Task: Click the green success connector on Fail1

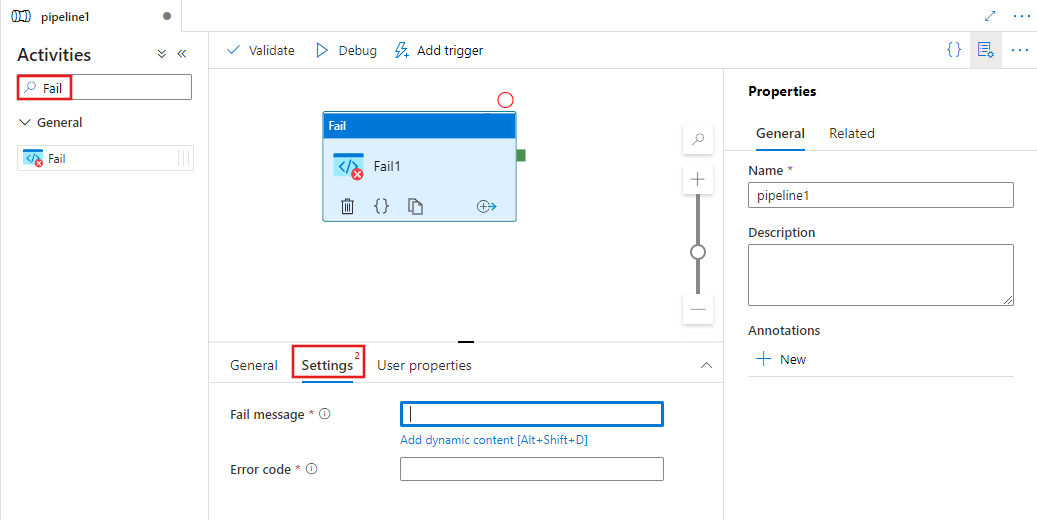Action: [x=521, y=155]
